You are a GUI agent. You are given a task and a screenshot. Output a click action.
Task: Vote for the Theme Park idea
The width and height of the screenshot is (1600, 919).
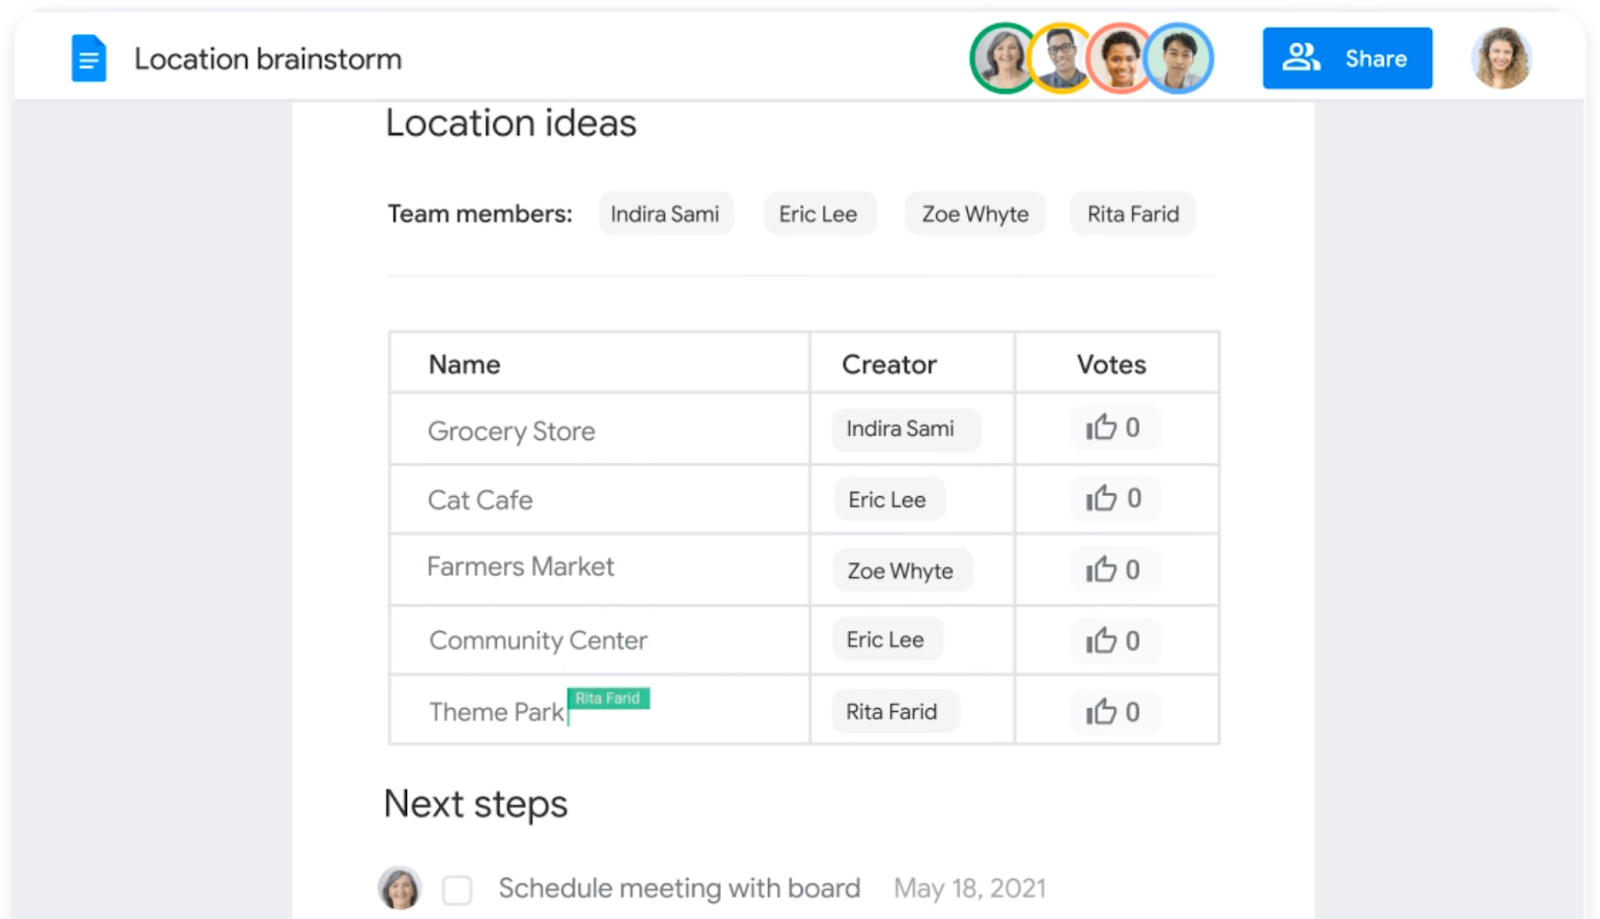point(1113,712)
